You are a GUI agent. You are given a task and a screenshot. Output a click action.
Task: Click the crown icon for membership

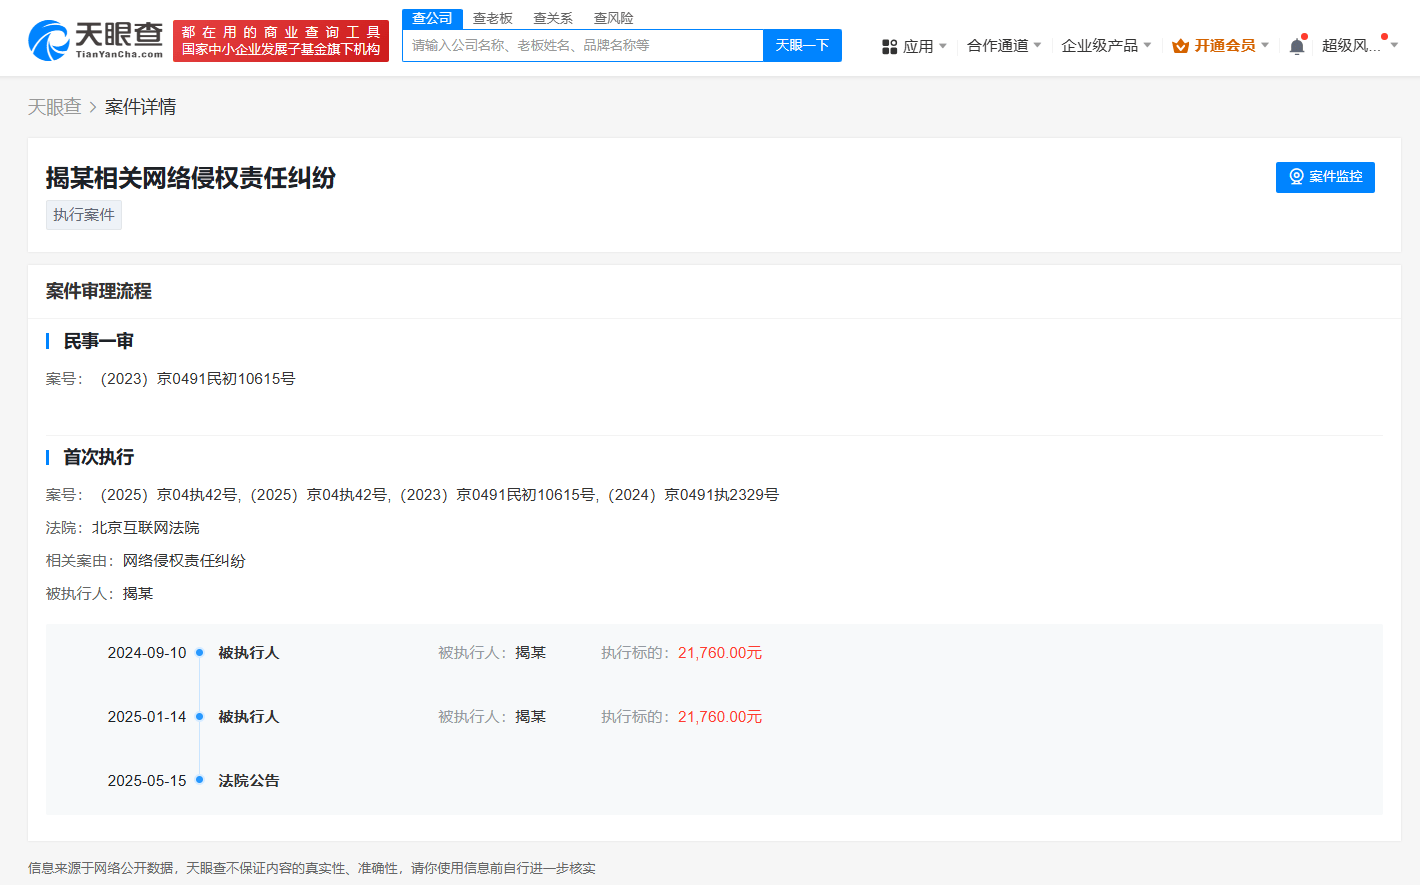[1180, 46]
